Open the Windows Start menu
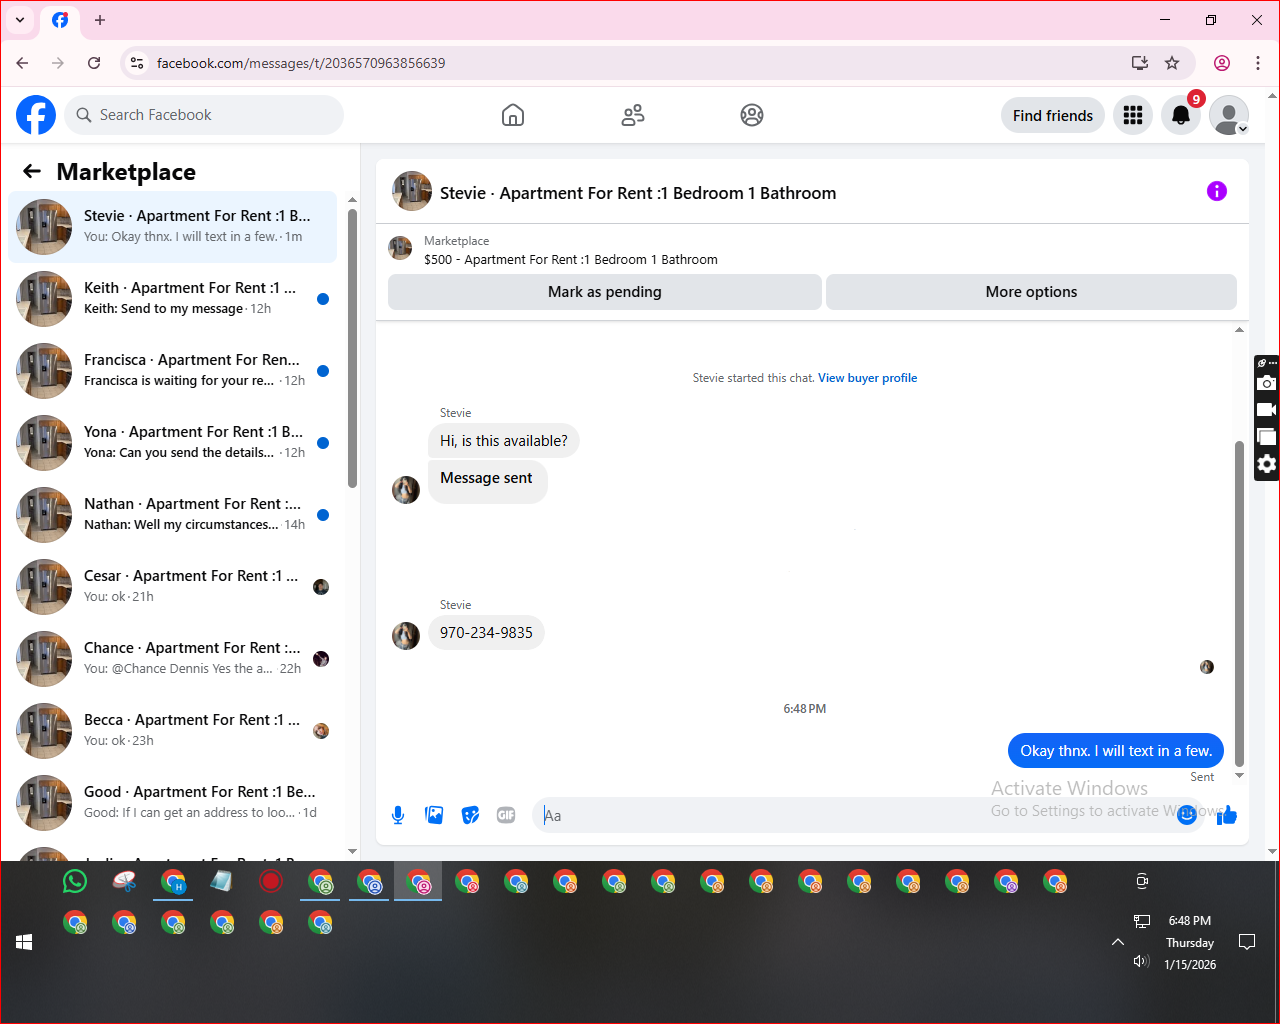Image resolution: width=1280 pixels, height=1024 pixels. click(24, 942)
